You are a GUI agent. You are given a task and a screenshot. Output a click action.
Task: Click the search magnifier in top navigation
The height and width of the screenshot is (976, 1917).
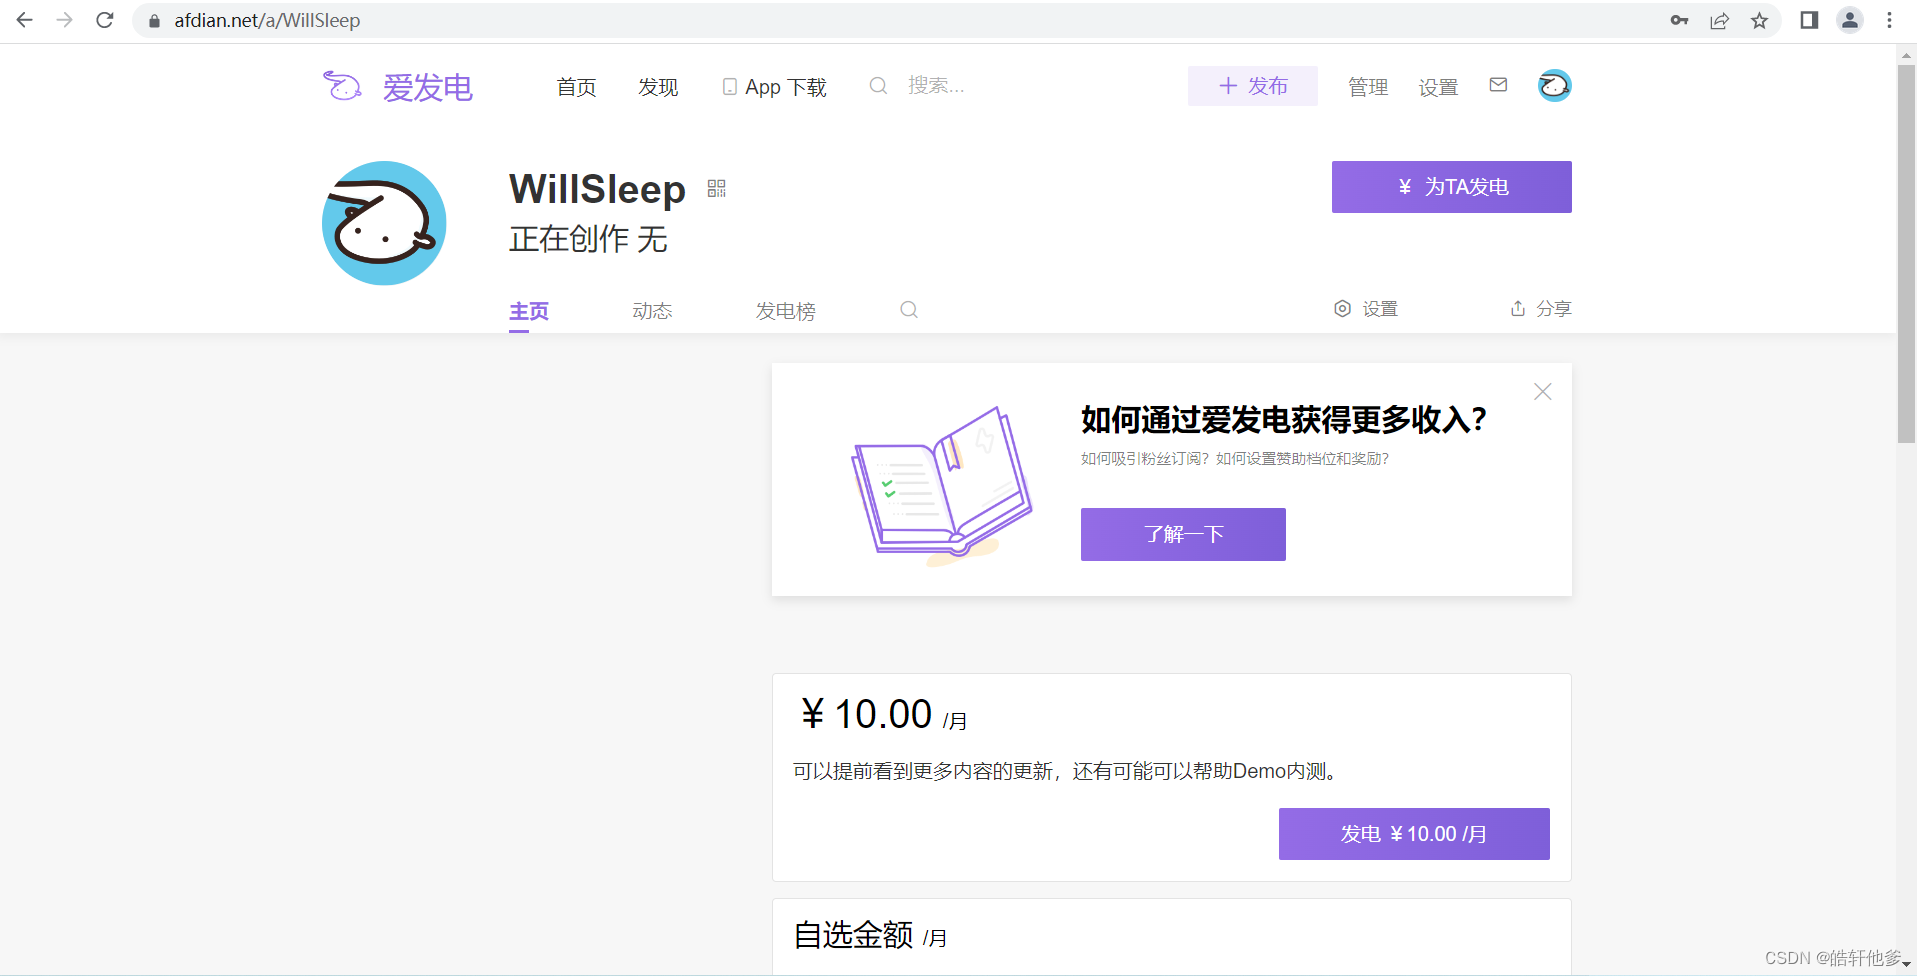point(878,86)
